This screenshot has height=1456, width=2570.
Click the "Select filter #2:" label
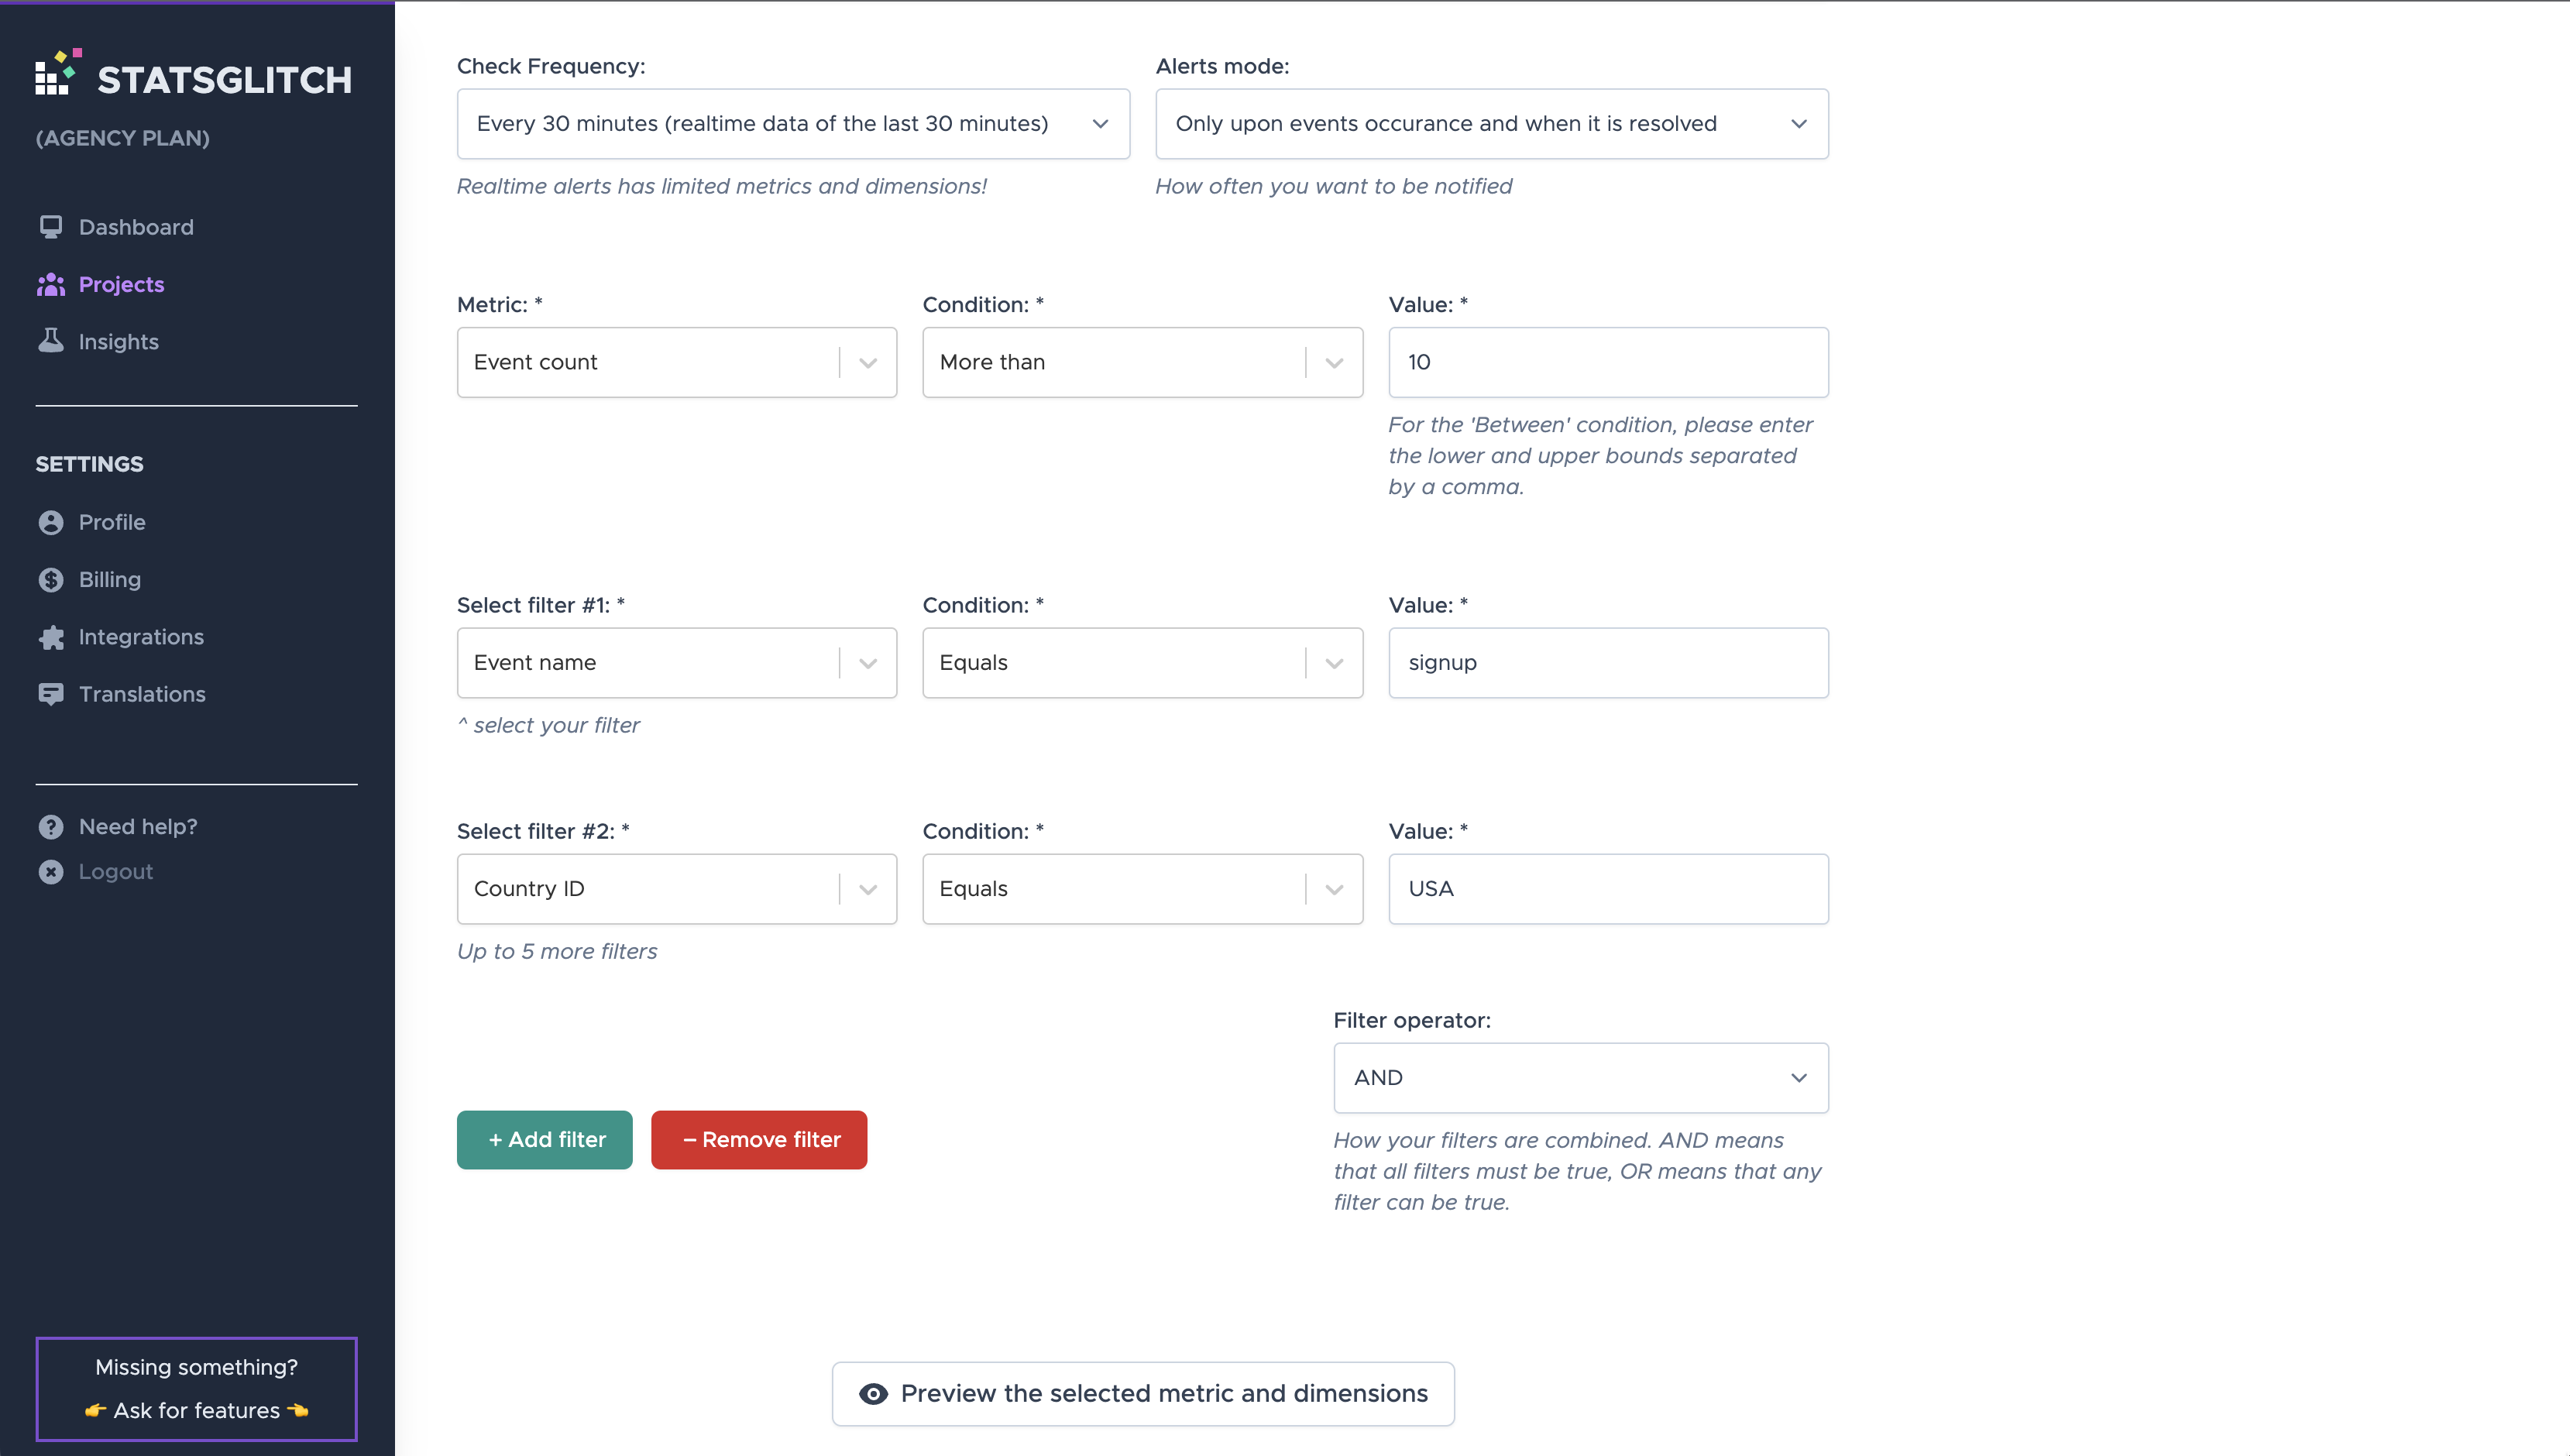click(543, 831)
